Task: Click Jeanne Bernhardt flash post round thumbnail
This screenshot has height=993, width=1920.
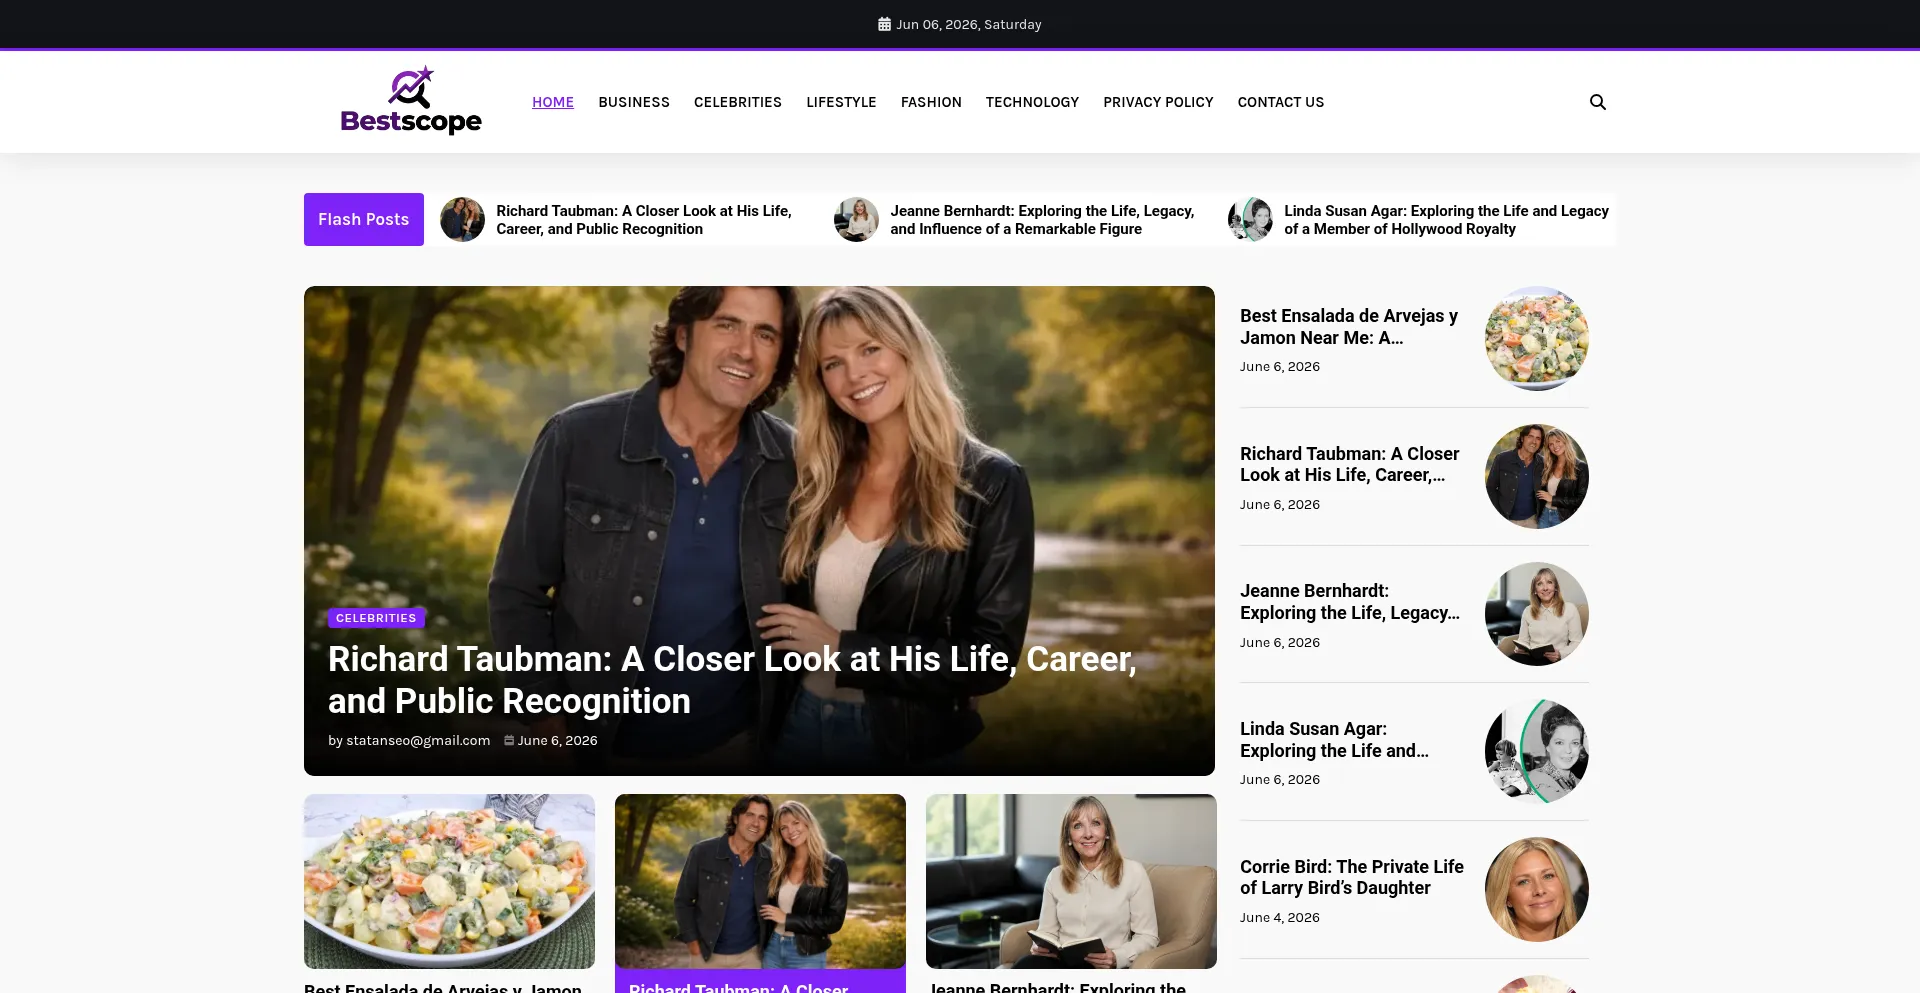Action: click(x=856, y=219)
